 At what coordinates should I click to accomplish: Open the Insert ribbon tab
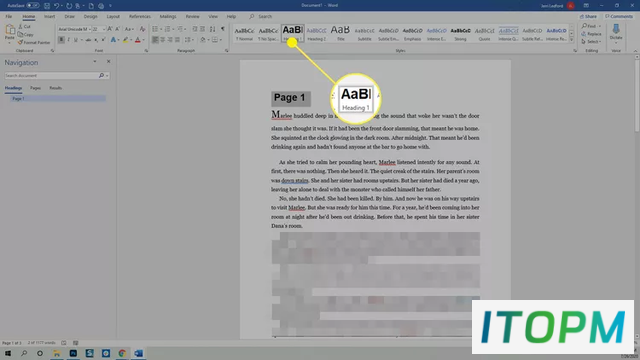tap(49, 17)
